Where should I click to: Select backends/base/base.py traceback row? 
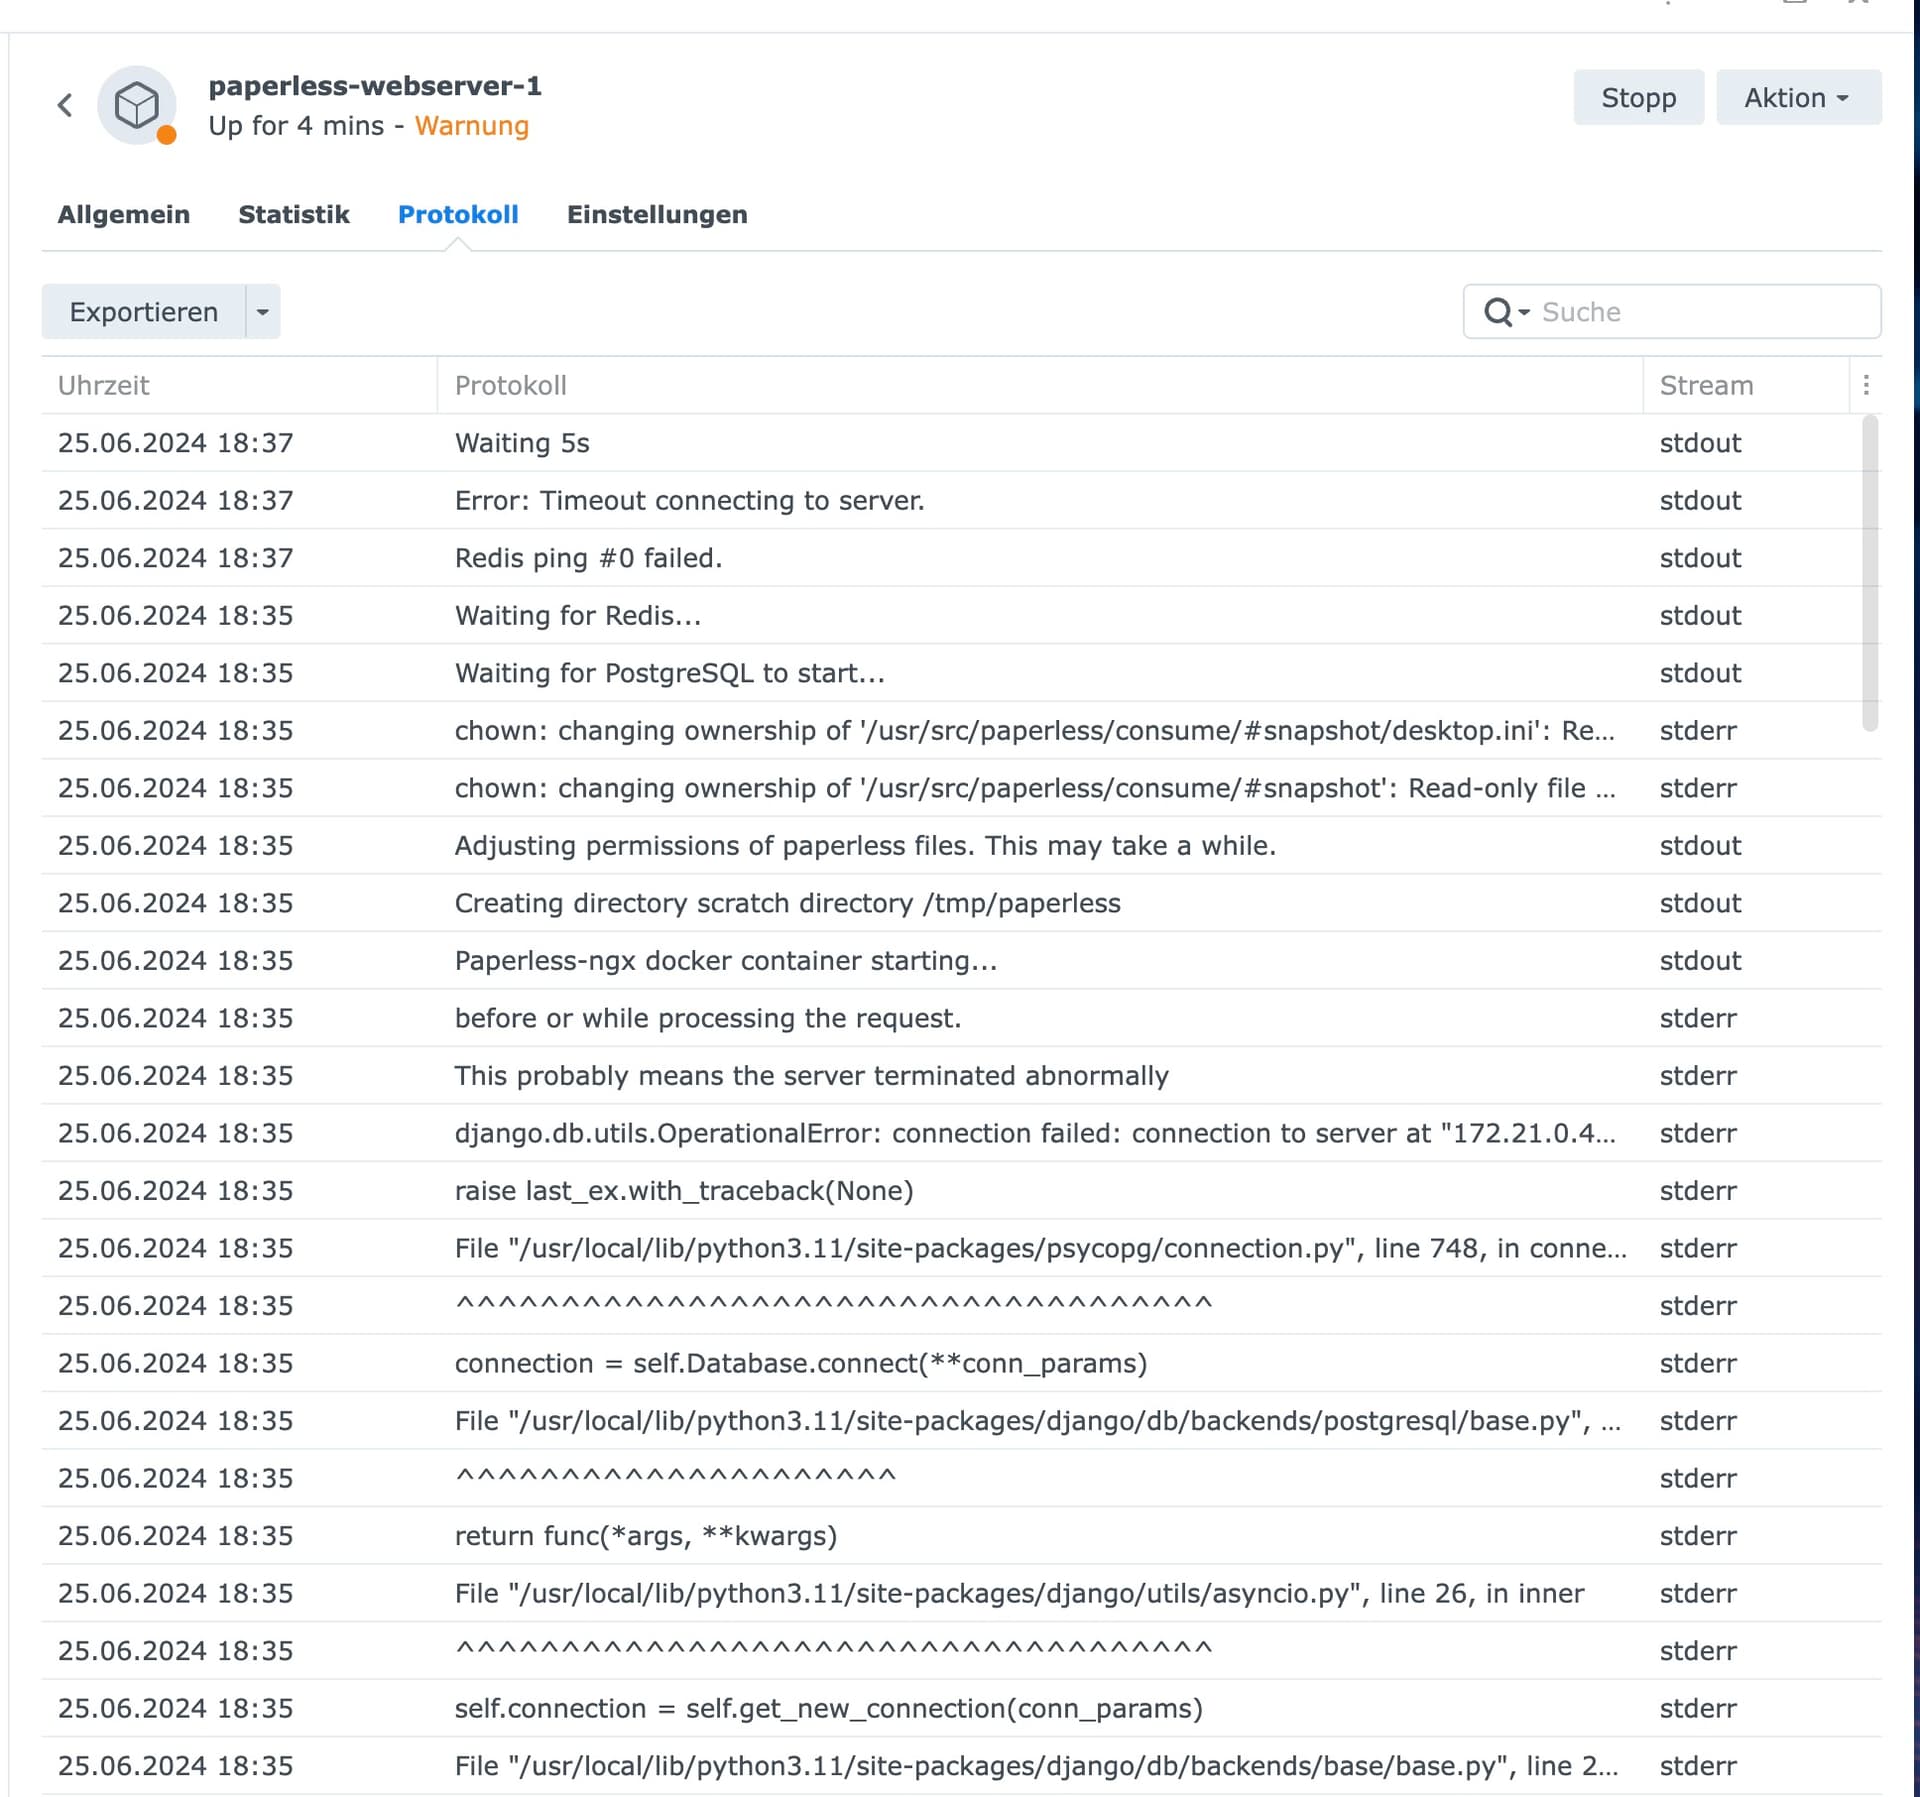click(x=961, y=1765)
